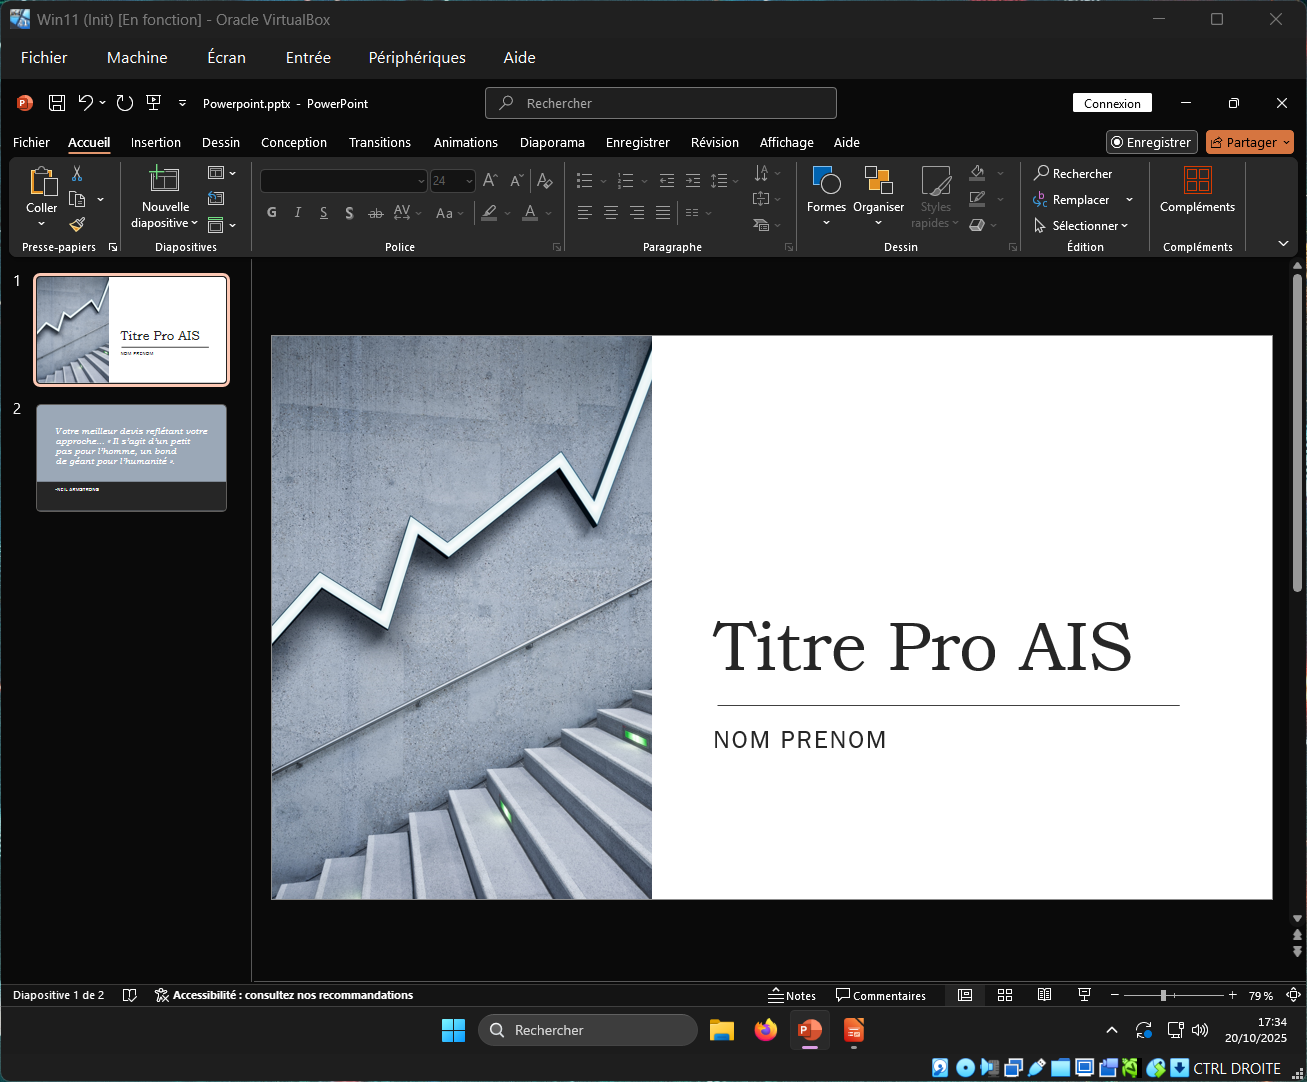
Task: Expand the Nouvelle diapositive dropdown
Action: tap(165, 223)
